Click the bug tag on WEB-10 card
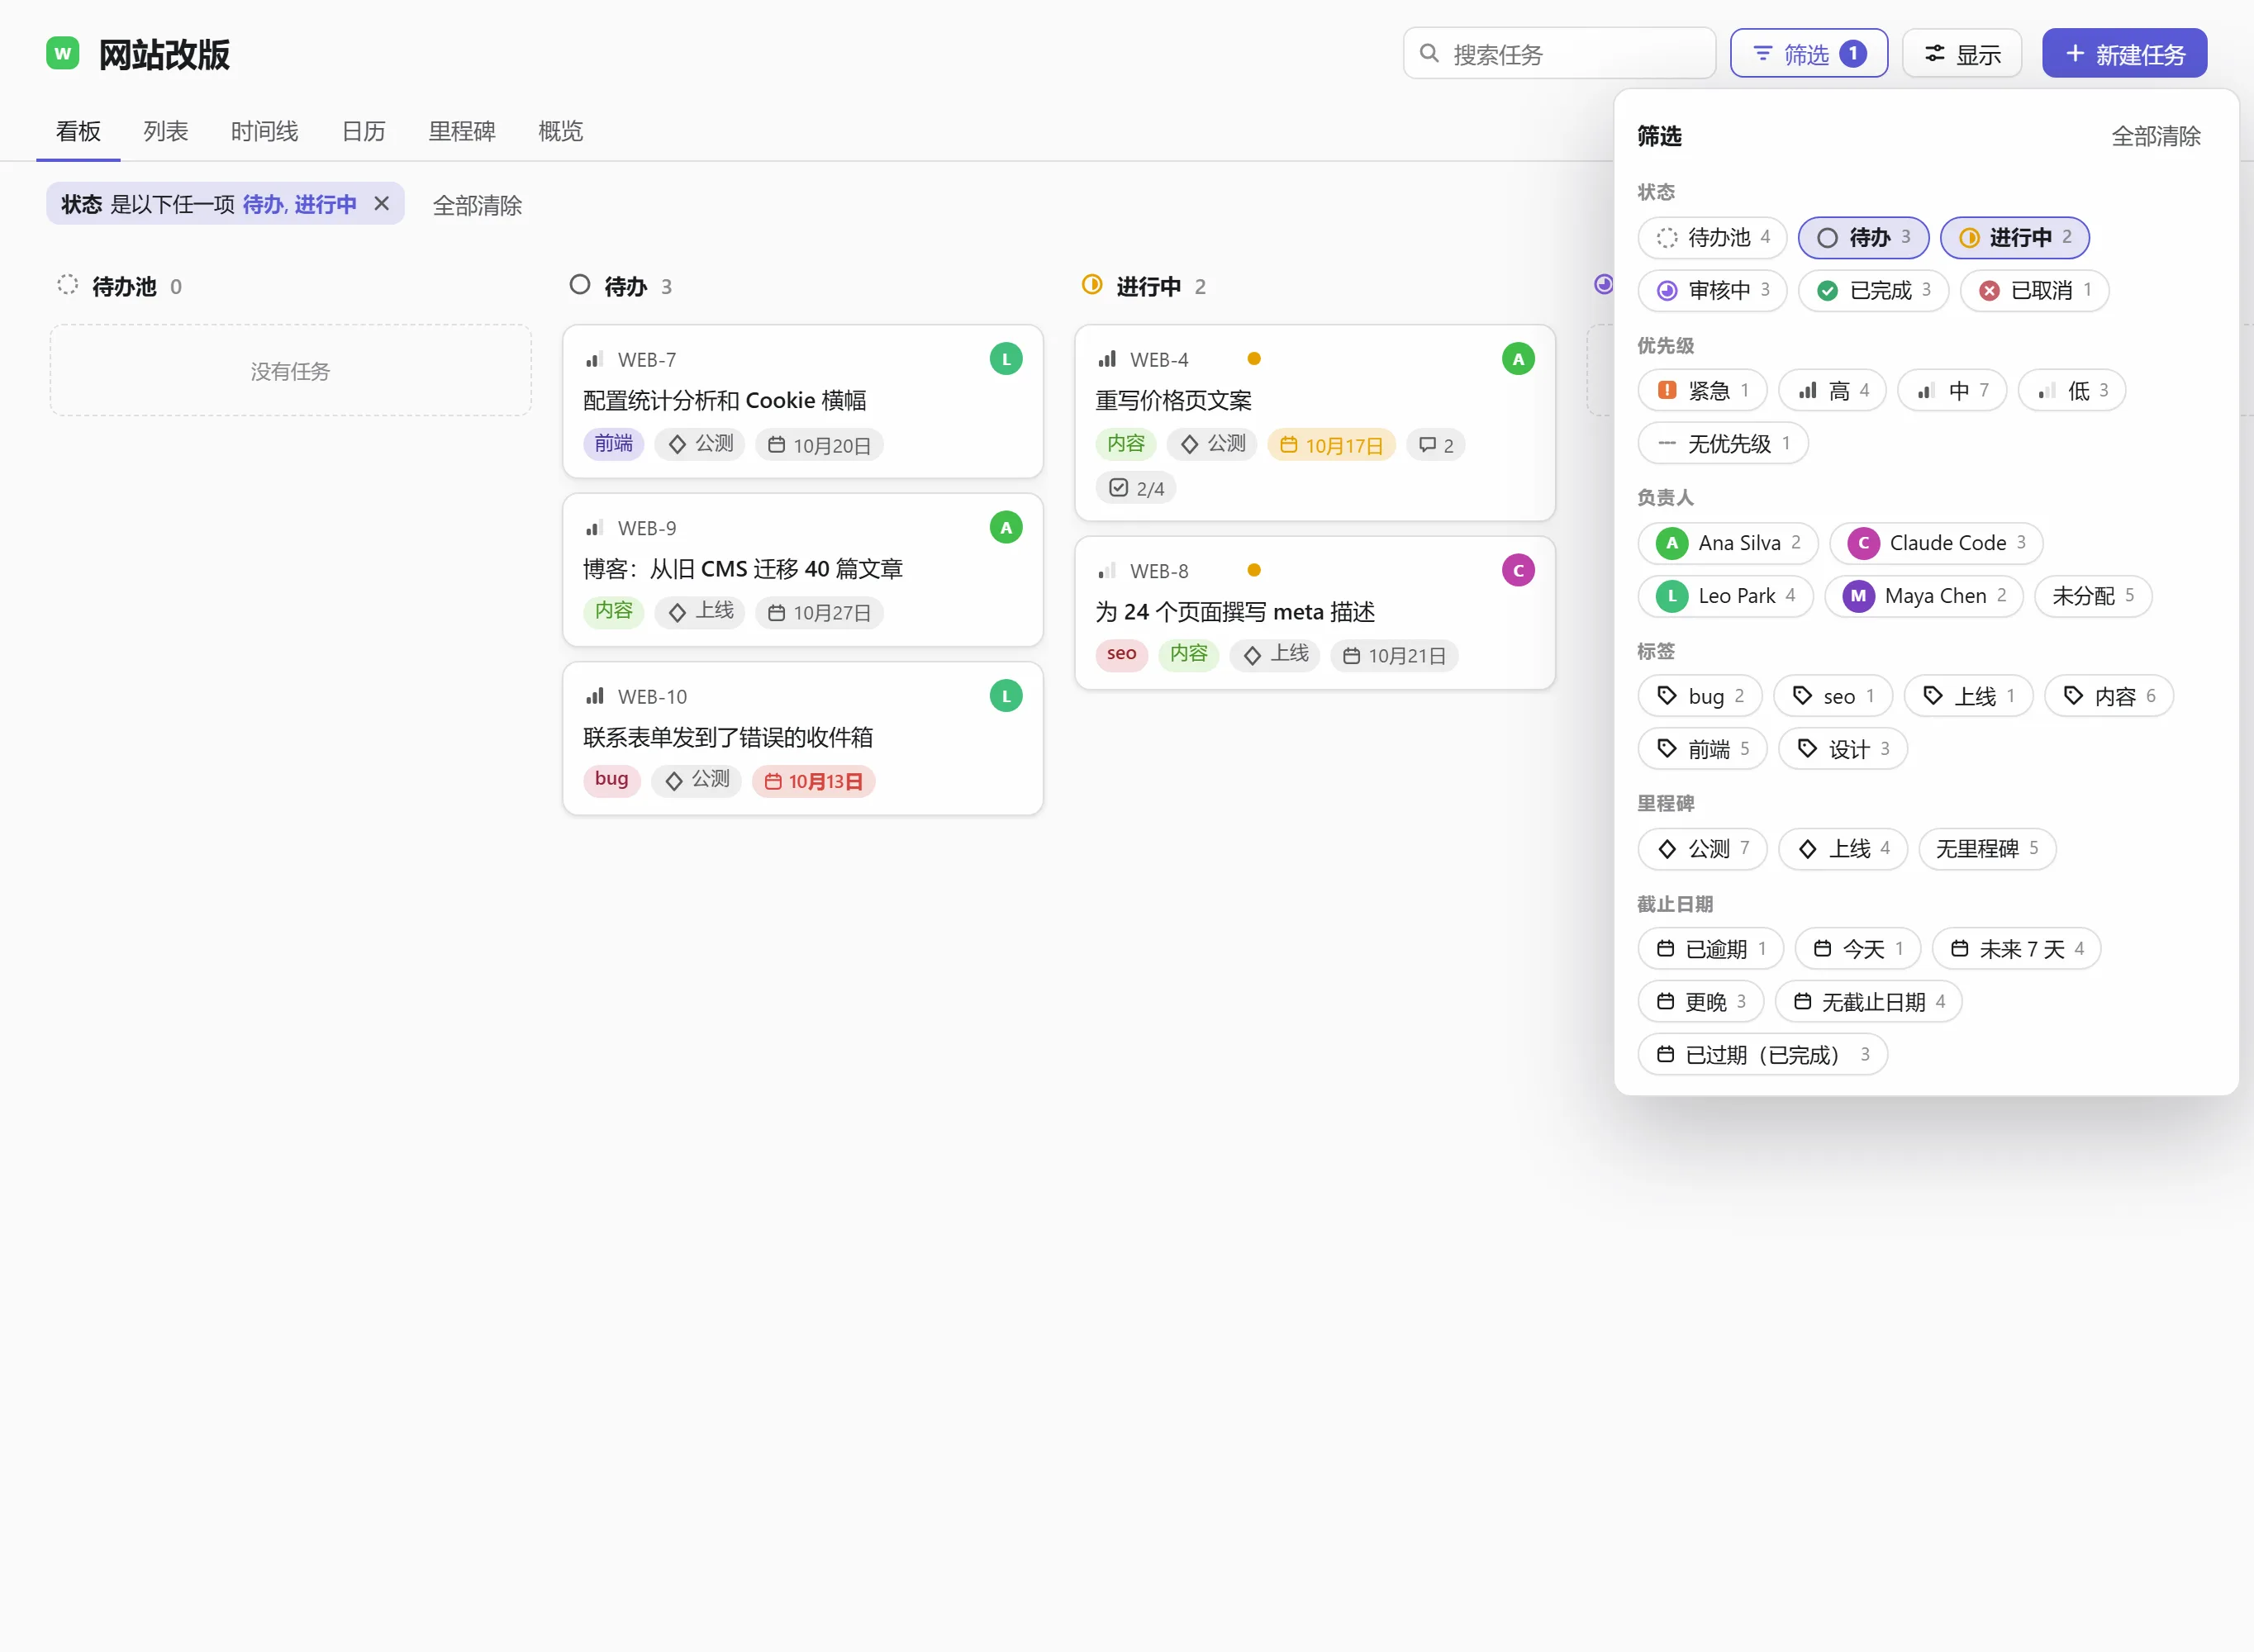Image resolution: width=2254 pixels, height=1652 pixels. tap(611, 780)
